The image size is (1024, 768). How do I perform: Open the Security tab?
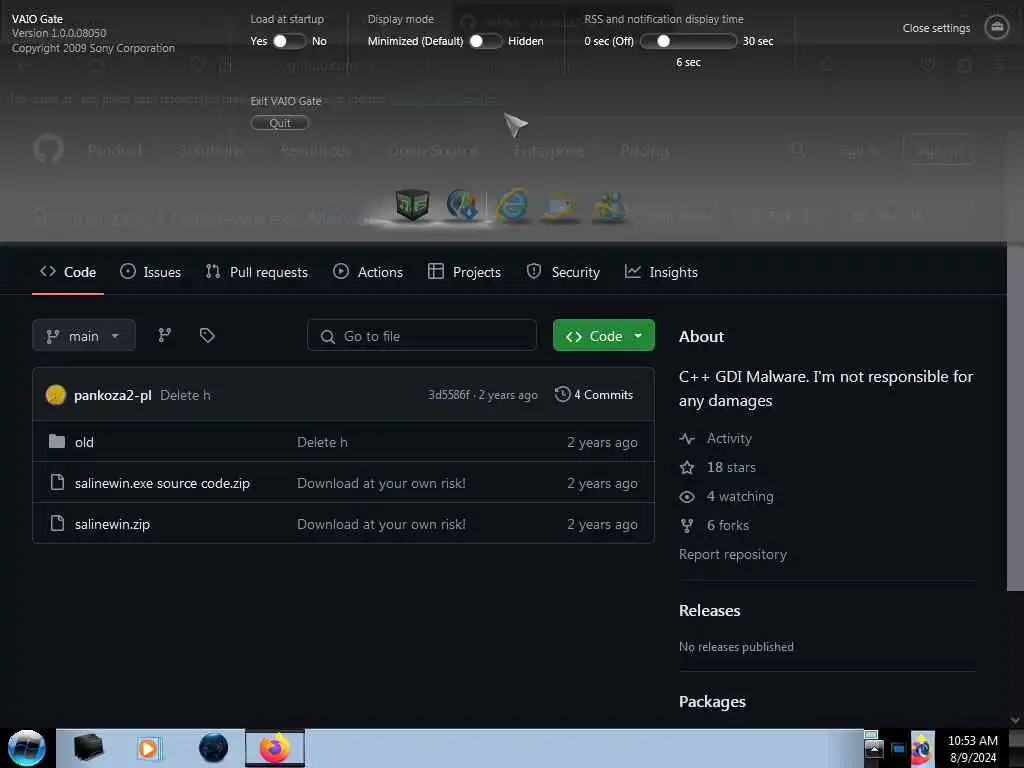click(x=563, y=272)
